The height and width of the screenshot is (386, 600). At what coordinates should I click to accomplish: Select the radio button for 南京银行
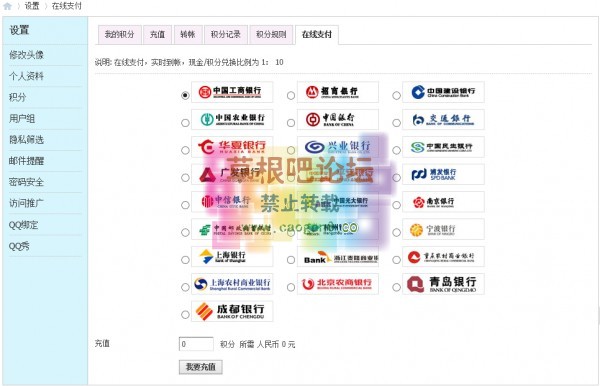pyautogui.click(x=396, y=205)
